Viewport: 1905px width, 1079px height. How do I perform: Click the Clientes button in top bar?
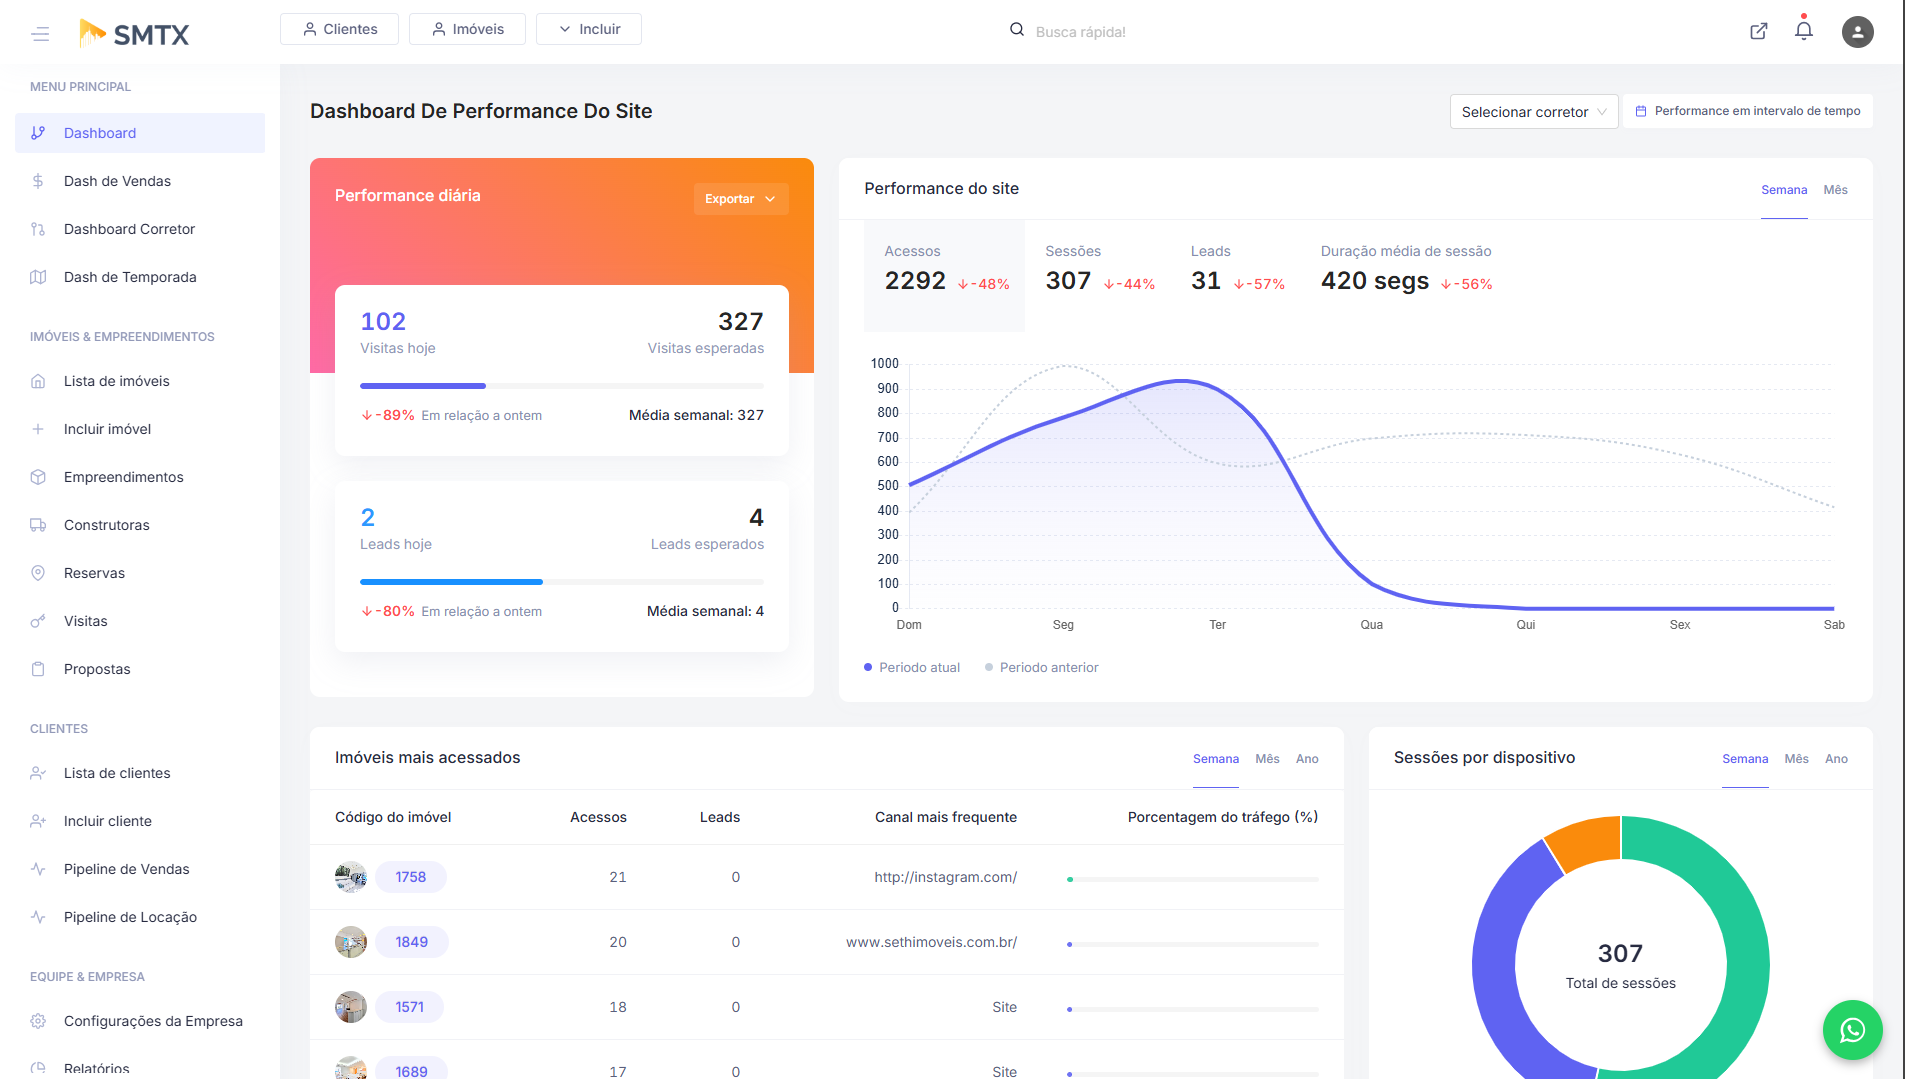point(339,29)
